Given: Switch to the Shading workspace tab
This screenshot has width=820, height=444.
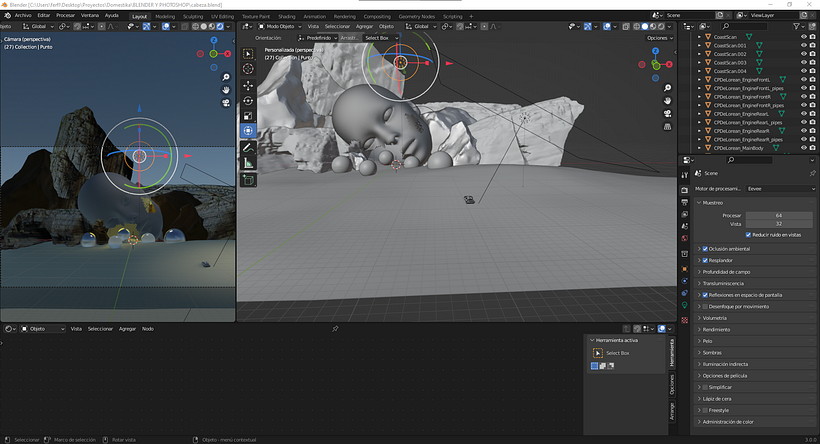Looking at the screenshot, I should tap(286, 16).
